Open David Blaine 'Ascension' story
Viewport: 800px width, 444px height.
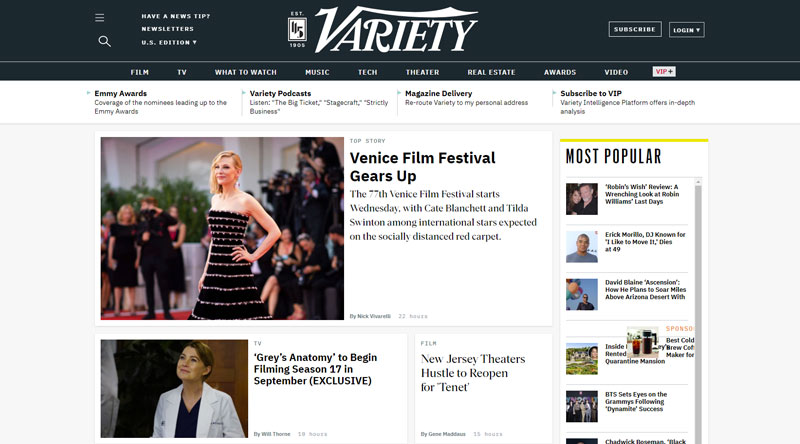(645, 289)
